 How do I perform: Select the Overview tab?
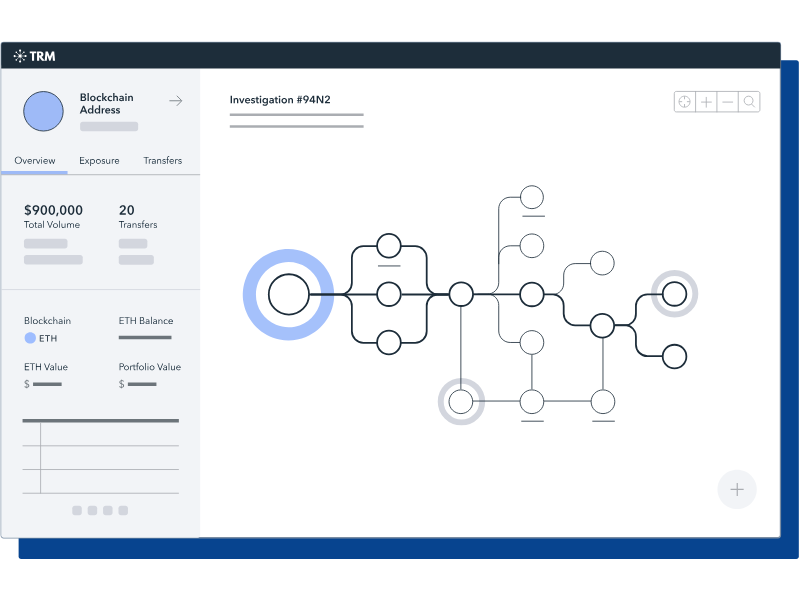pos(35,160)
